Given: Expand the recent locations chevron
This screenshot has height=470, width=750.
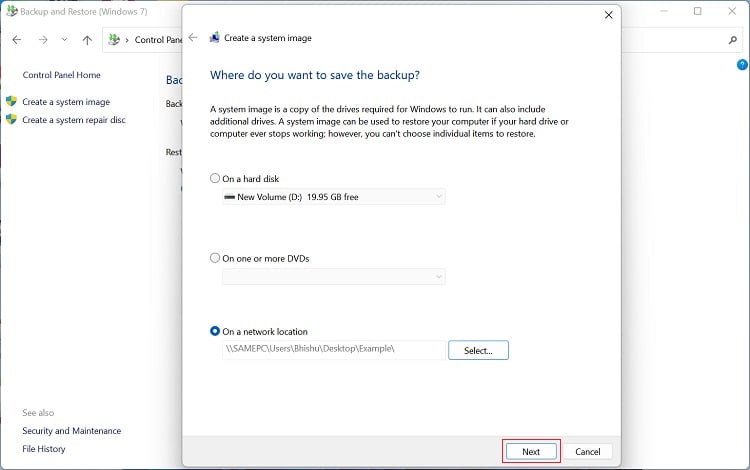Looking at the screenshot, I should click(x=65, y=40).
